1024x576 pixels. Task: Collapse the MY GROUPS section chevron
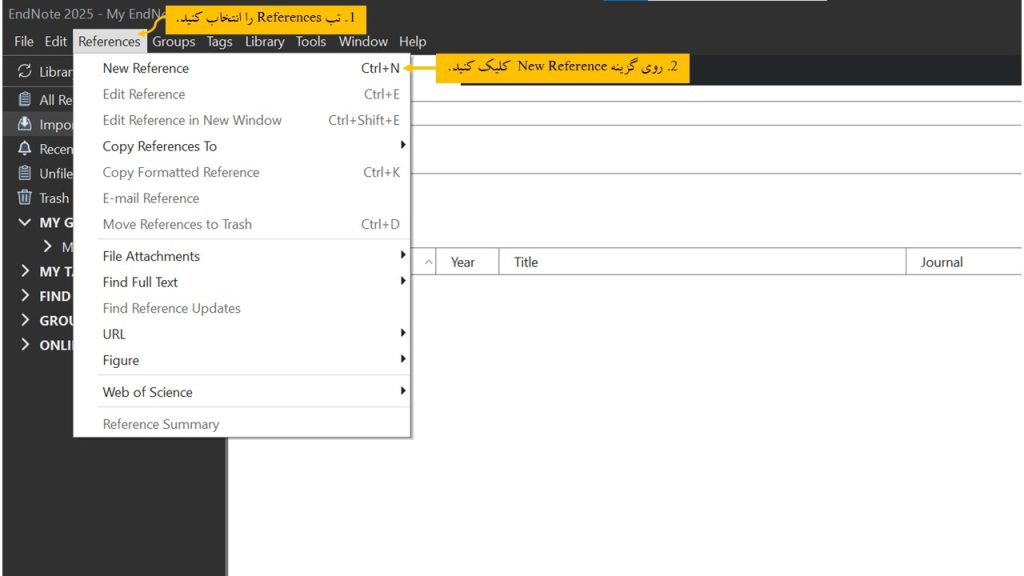coord(25,223)
